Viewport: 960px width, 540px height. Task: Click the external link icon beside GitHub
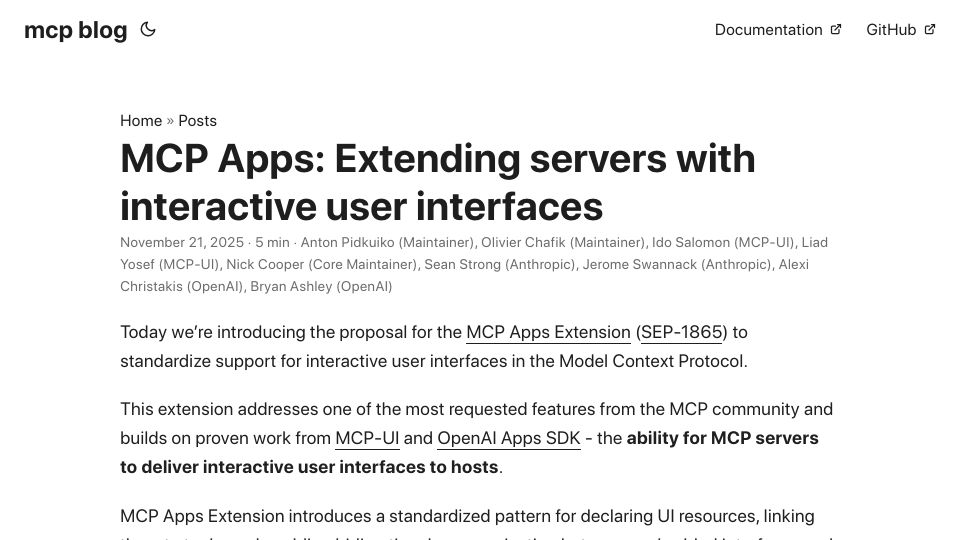click(929, 29)
